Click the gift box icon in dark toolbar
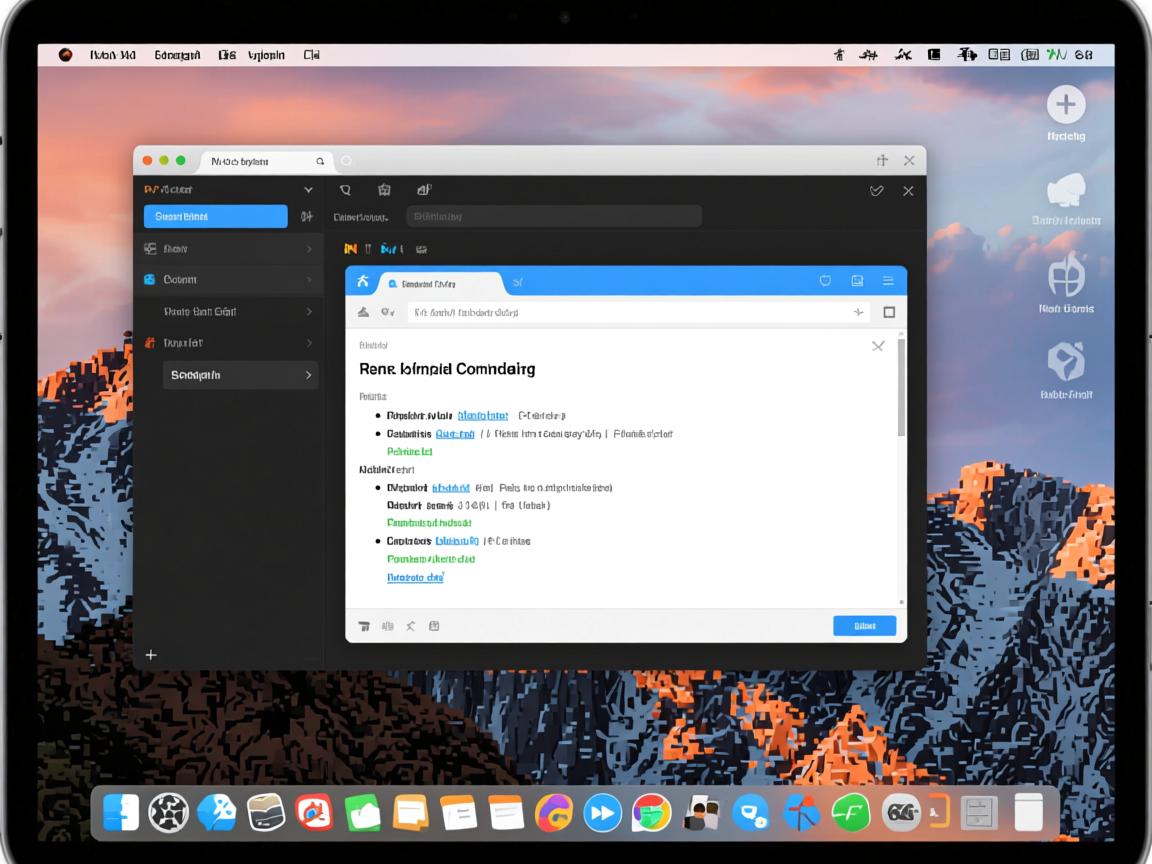The width and height of the screenshot is (1152, 864). coord(384,190)
